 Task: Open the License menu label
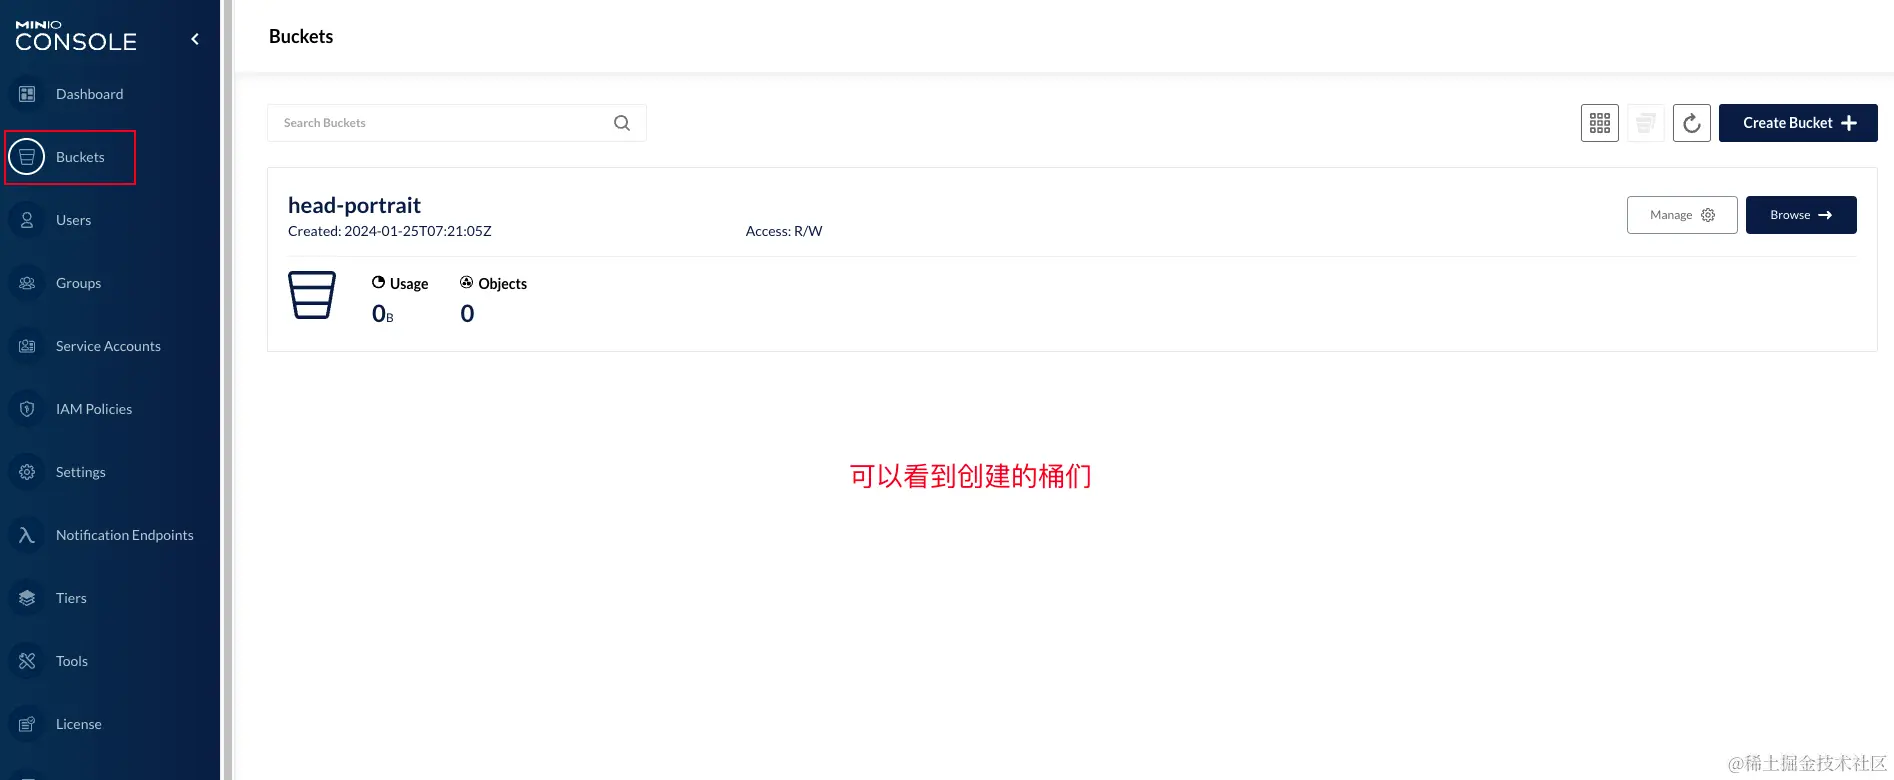[79, 724]
